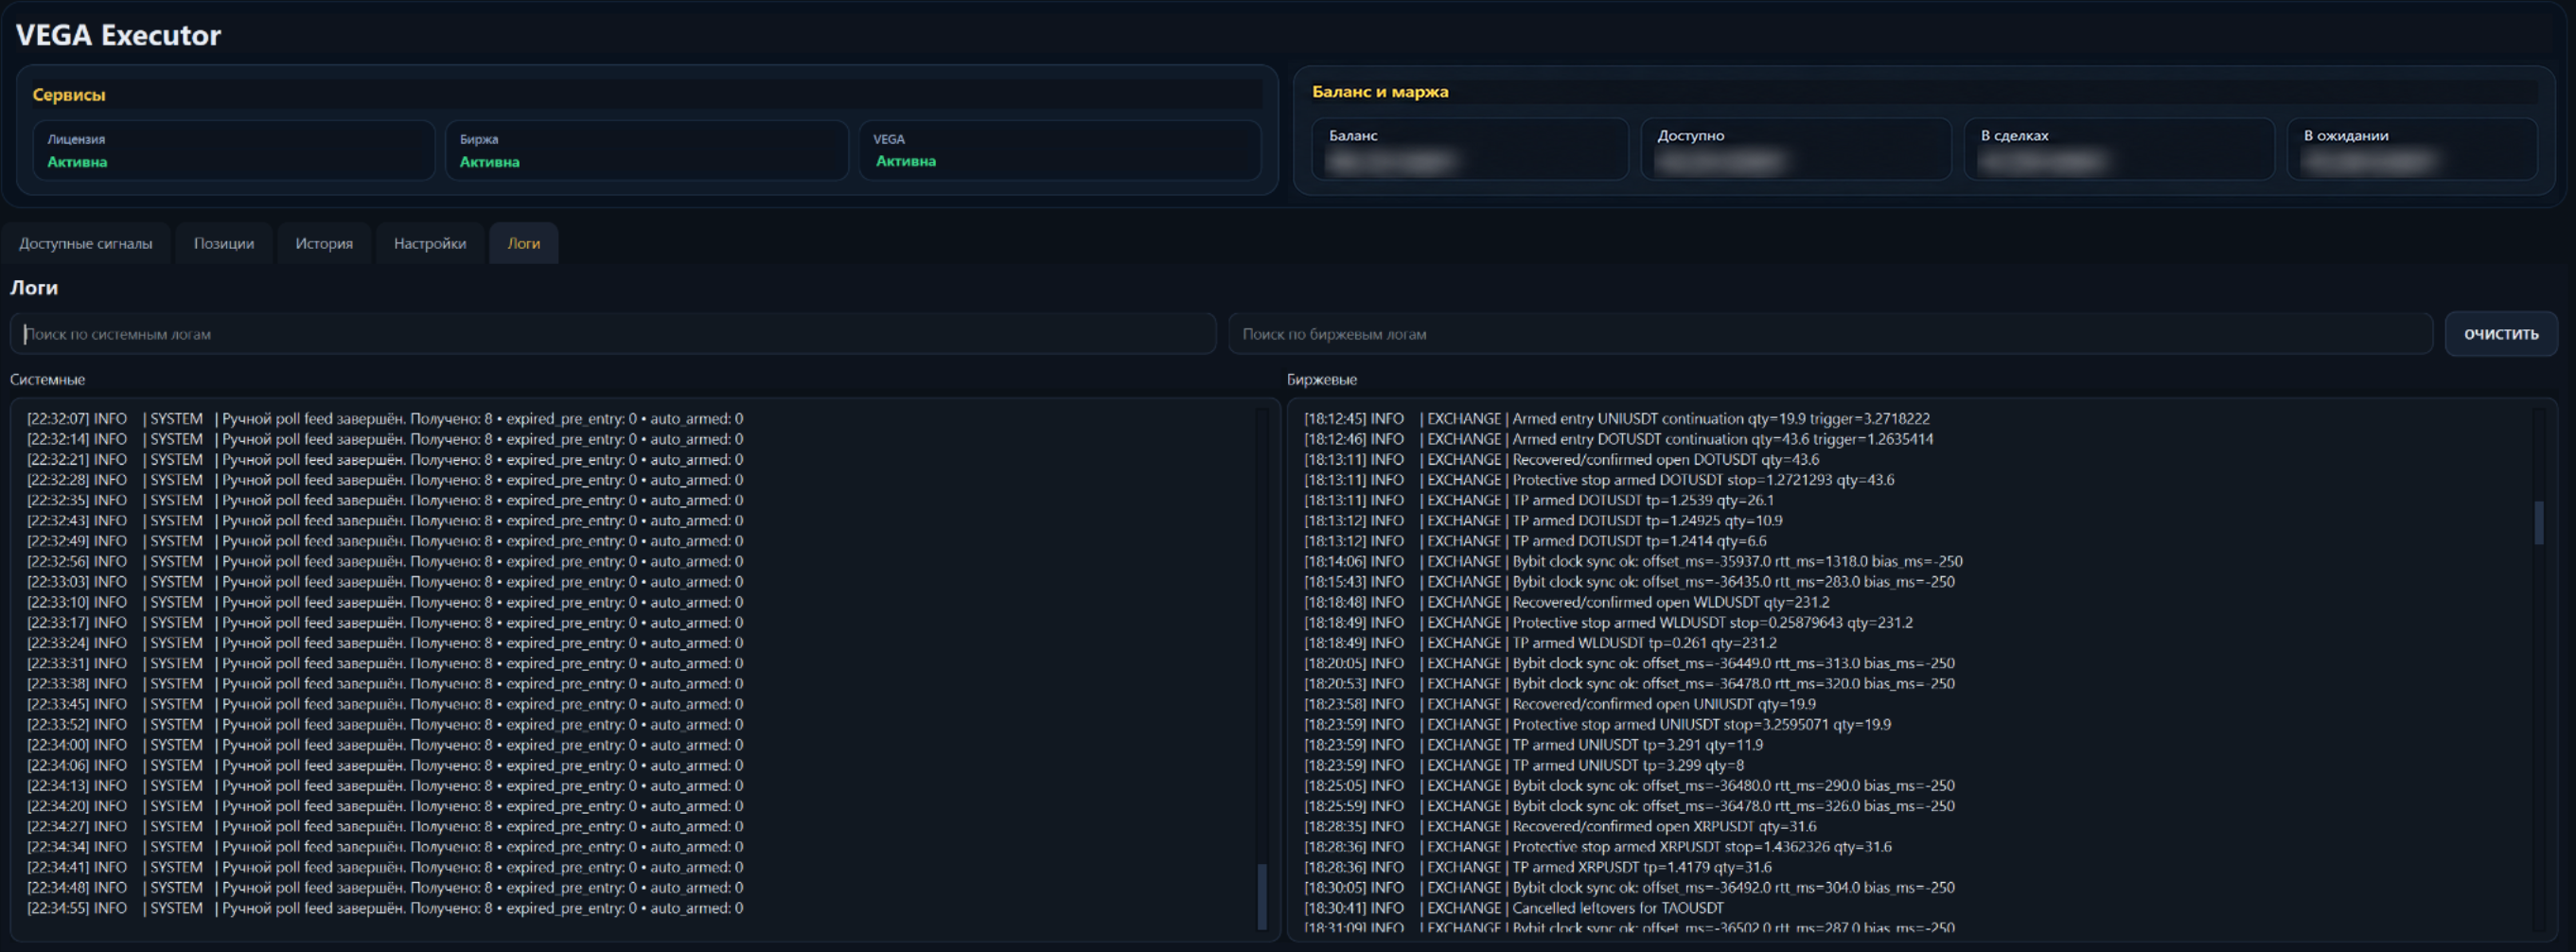Image resolution: width=2576 pixels, height=952 pixels.
Task: Select Recovered/confirmed open WLDUSDT log line
Action: pyautogui.click(x=1566, y=602)
